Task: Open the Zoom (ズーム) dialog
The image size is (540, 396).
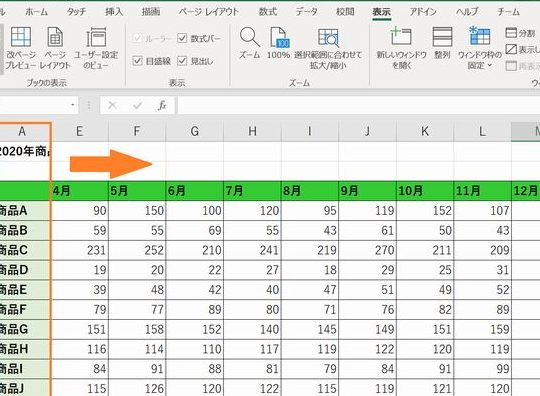Action: tap(249, 43)
